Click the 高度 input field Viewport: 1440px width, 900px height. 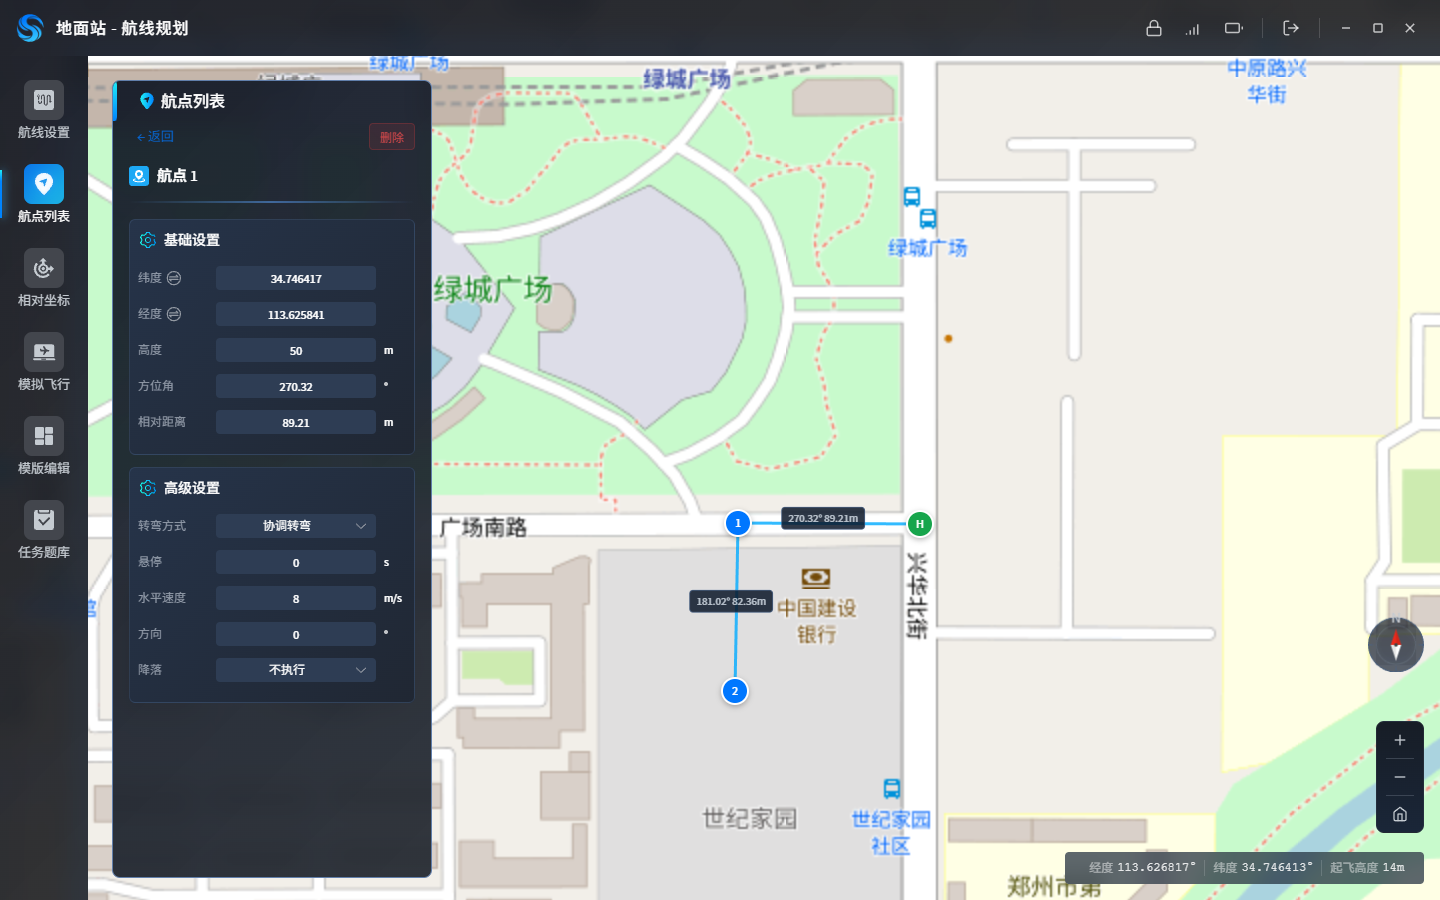[x=296, y=350]
